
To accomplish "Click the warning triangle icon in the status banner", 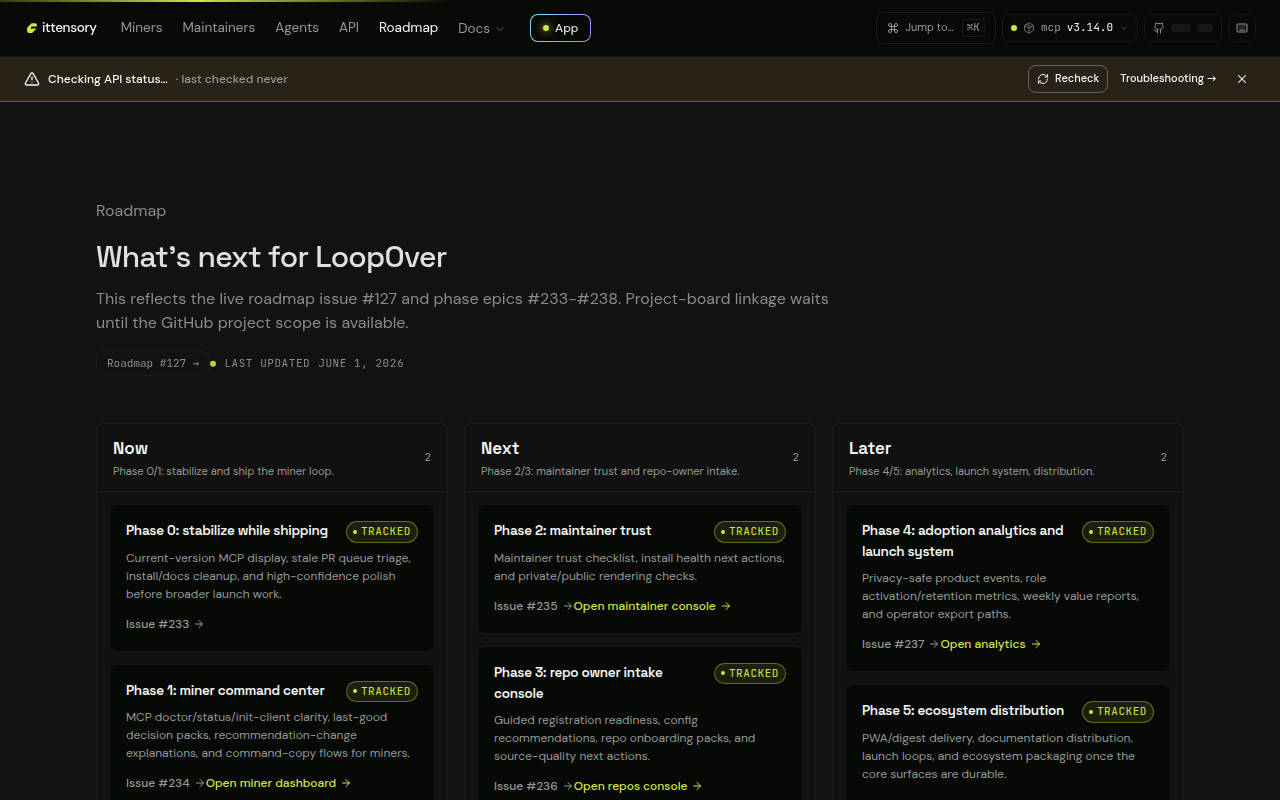I will pos(32,79).
